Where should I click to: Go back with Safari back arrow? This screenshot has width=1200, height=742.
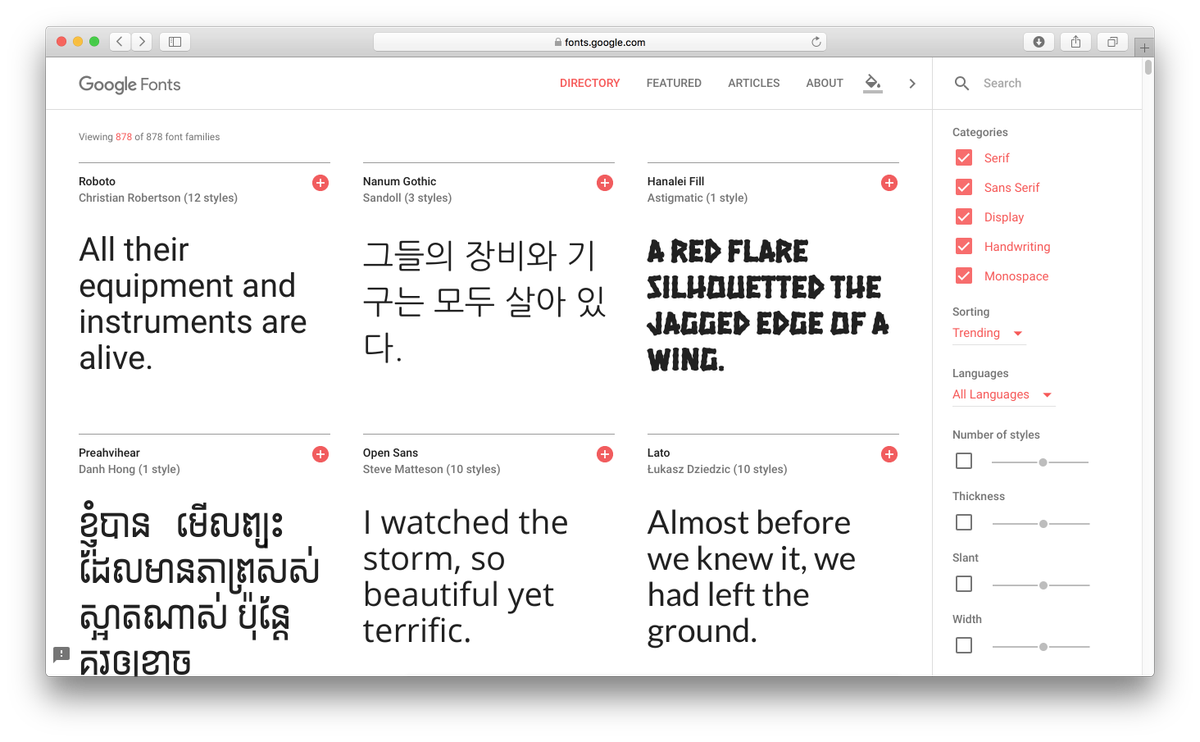[x=120, y=42]
